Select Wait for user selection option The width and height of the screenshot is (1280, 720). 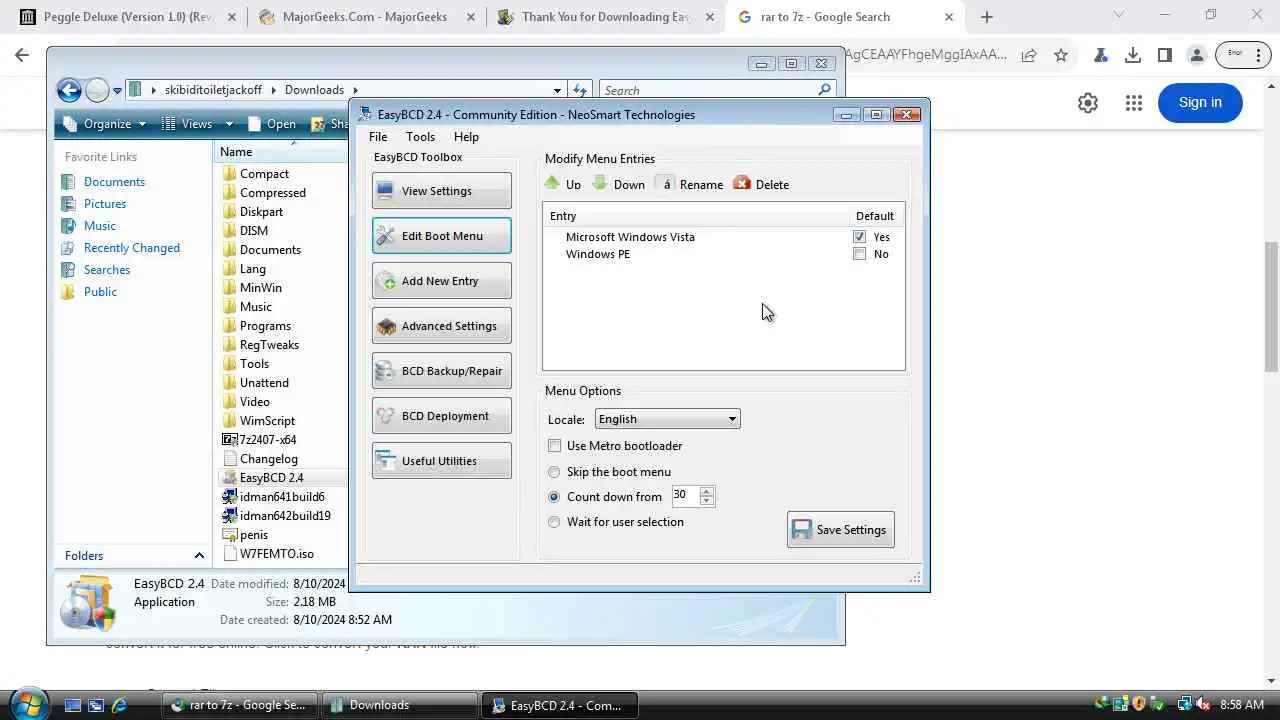tap(554, 522)
